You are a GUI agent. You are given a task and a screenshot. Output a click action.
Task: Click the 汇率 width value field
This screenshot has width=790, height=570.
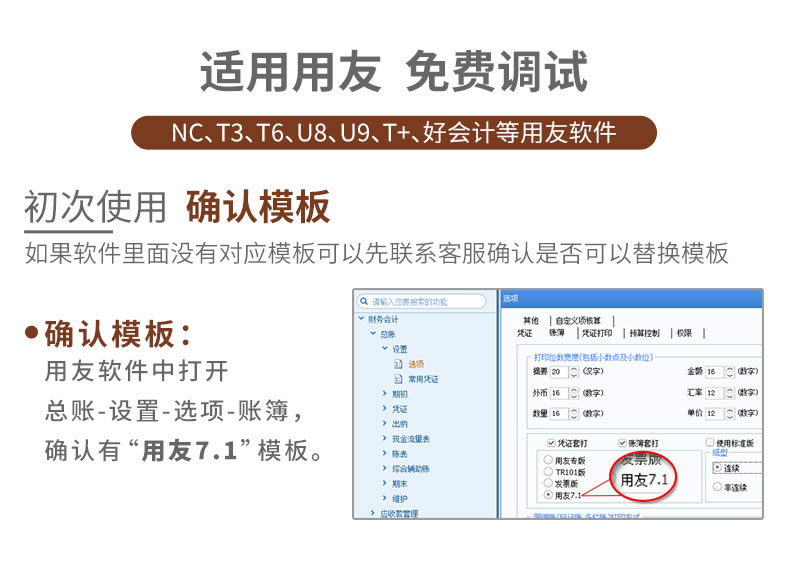[x=714, y=393]
